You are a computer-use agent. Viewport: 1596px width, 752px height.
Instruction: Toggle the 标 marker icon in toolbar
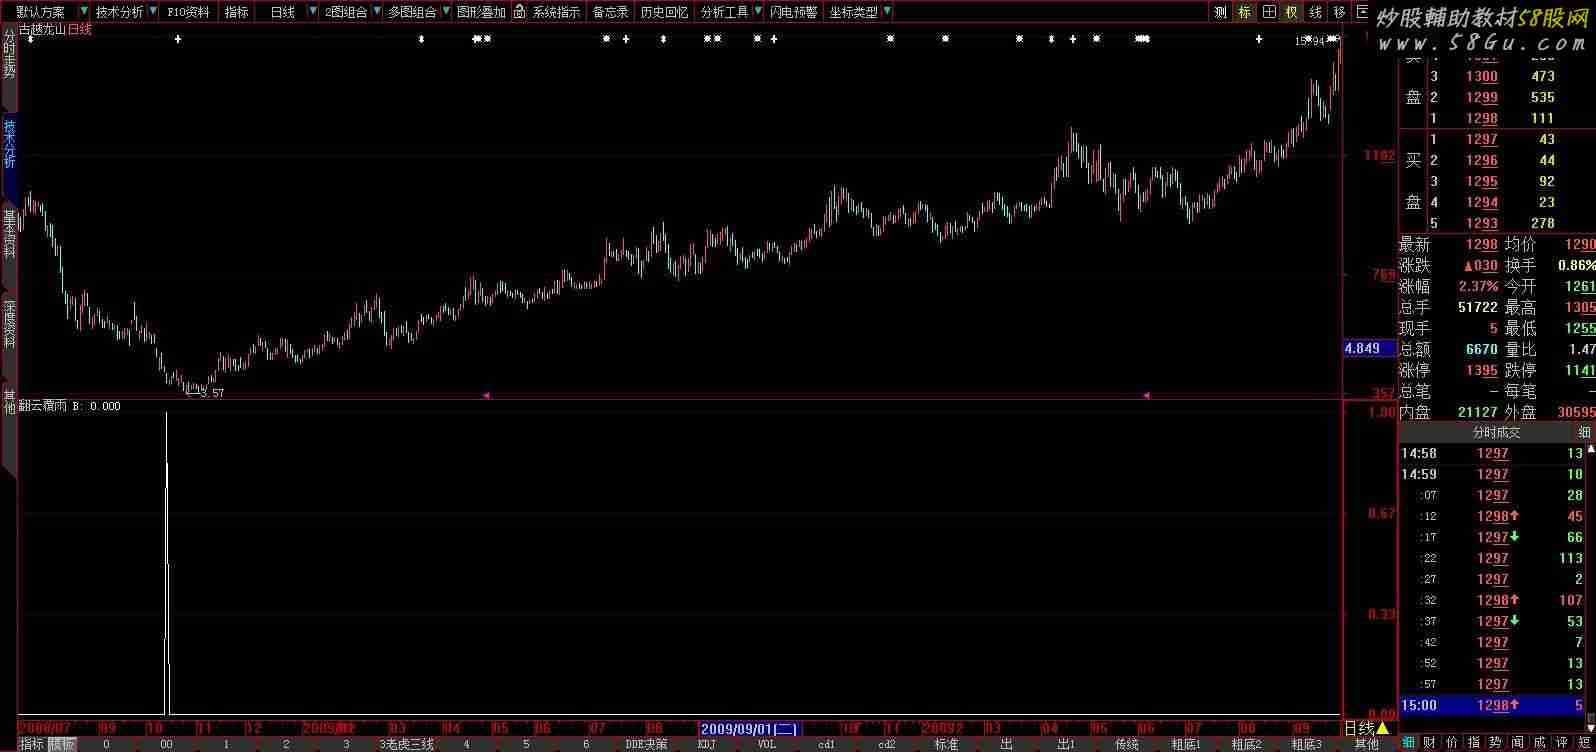(1244, 12)
